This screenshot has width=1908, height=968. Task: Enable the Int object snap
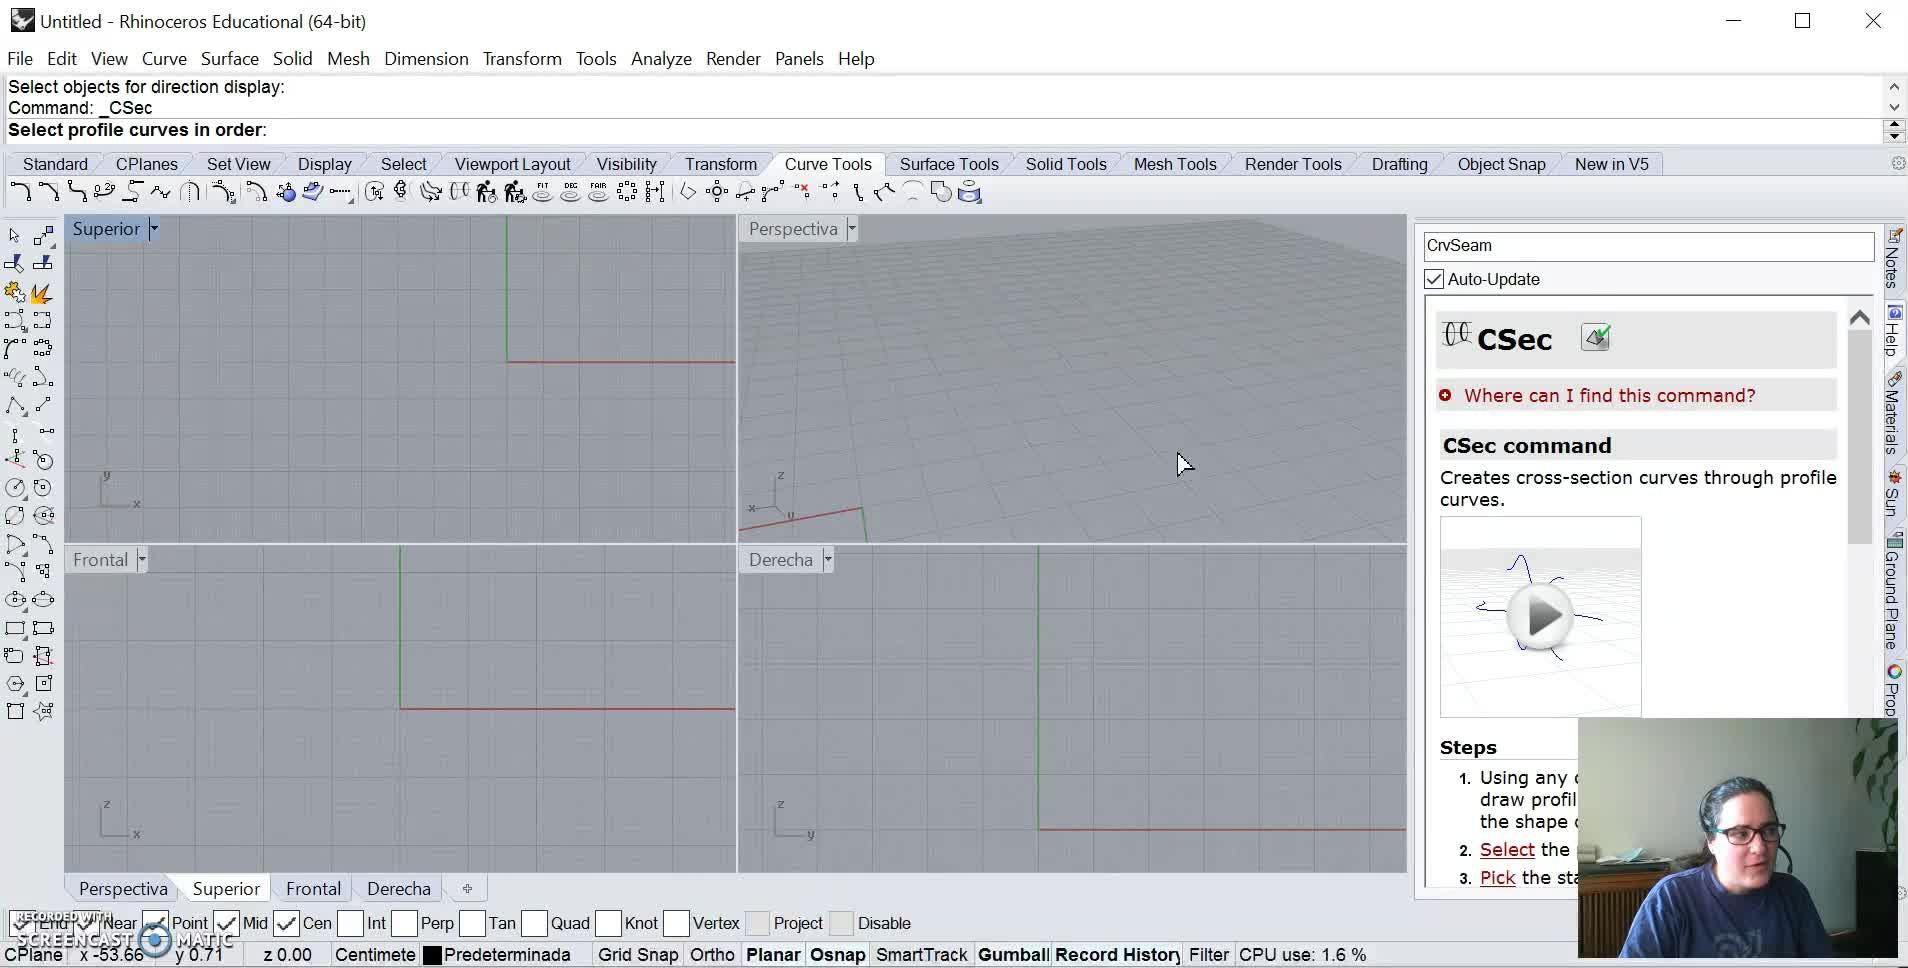351,923
